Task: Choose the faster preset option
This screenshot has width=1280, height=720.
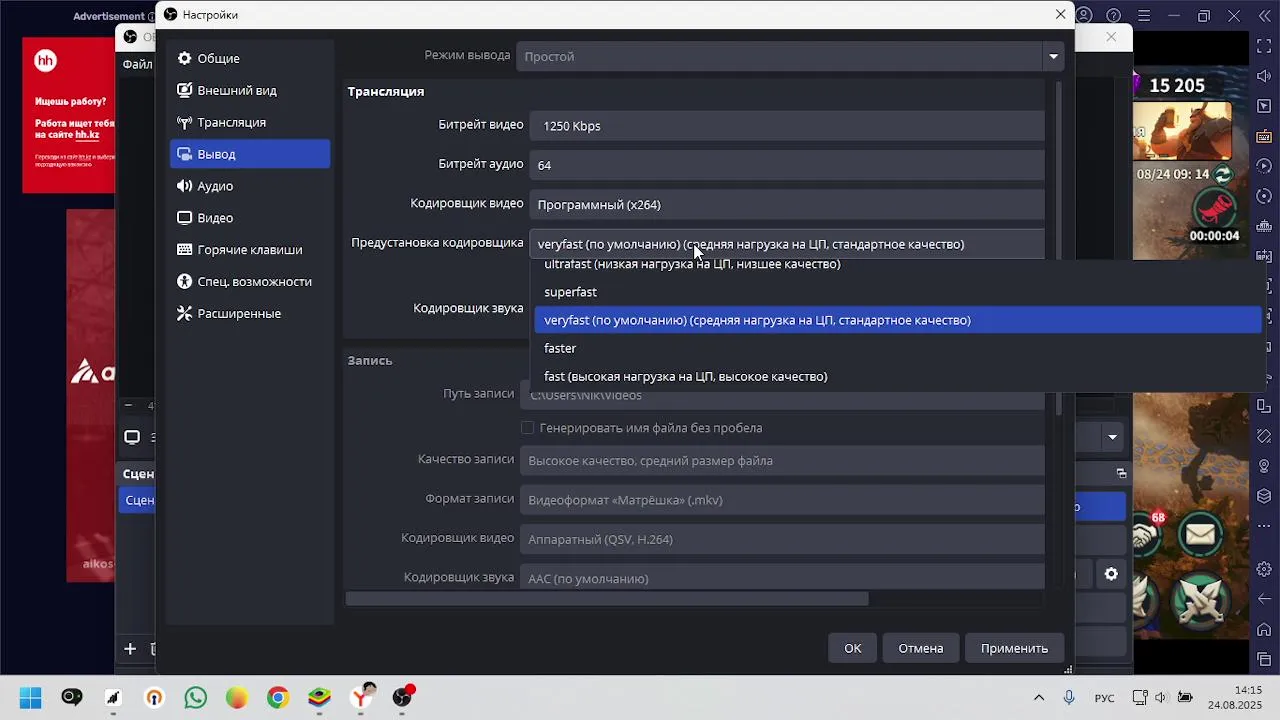Action: point(898,348)
